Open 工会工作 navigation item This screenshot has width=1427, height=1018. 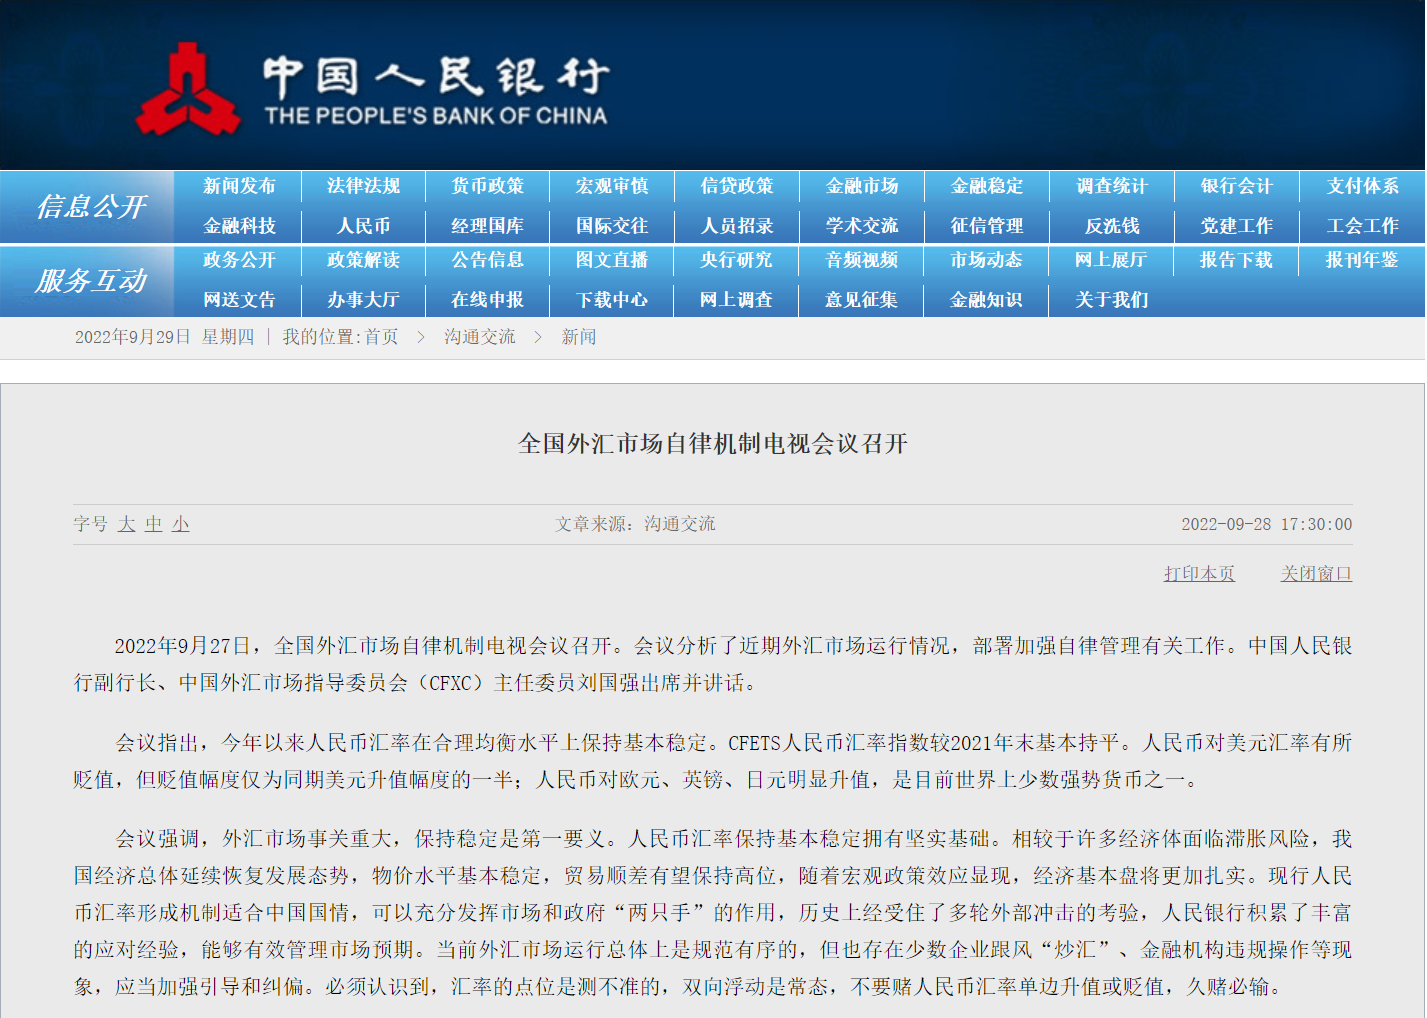pos(1363,226)
